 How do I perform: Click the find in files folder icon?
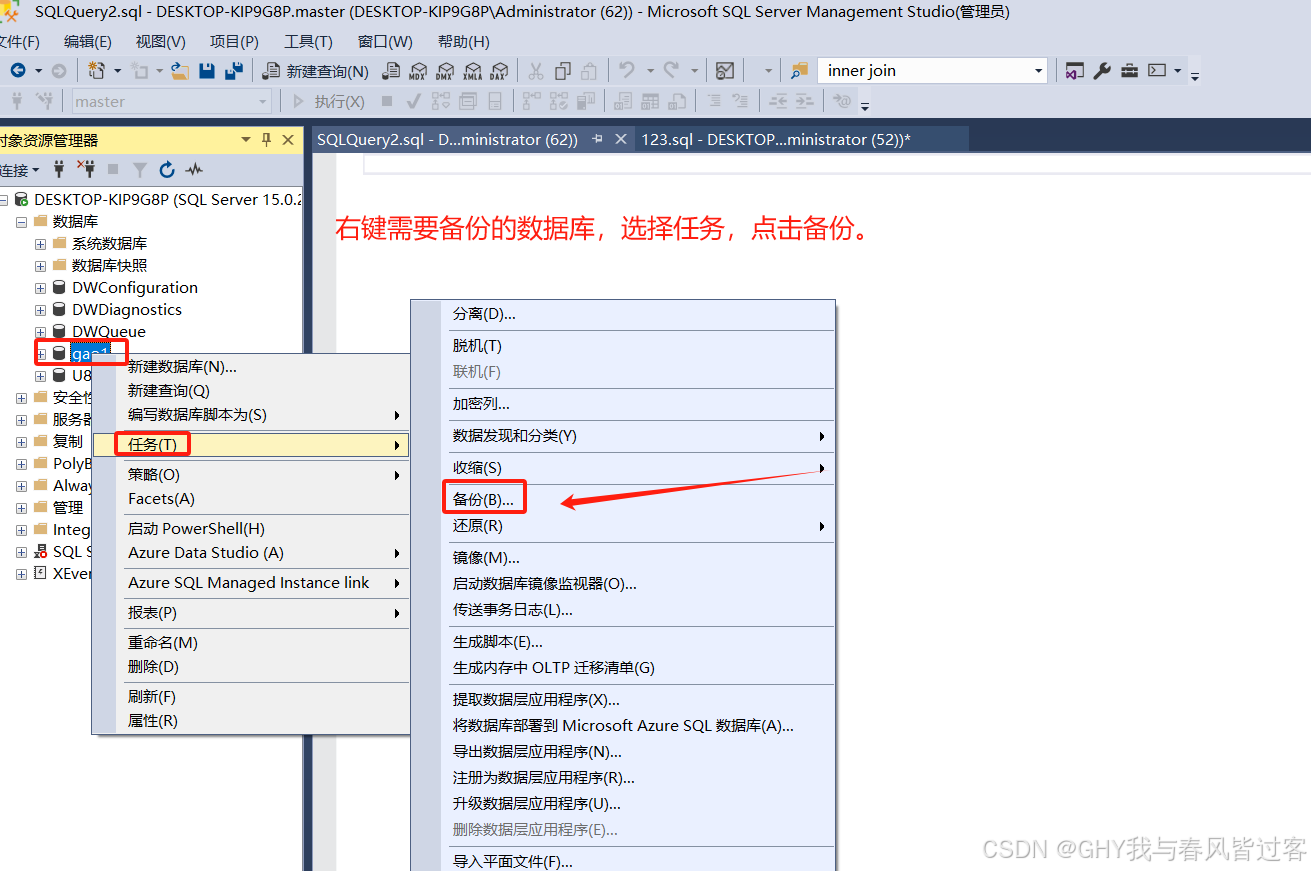799,71
